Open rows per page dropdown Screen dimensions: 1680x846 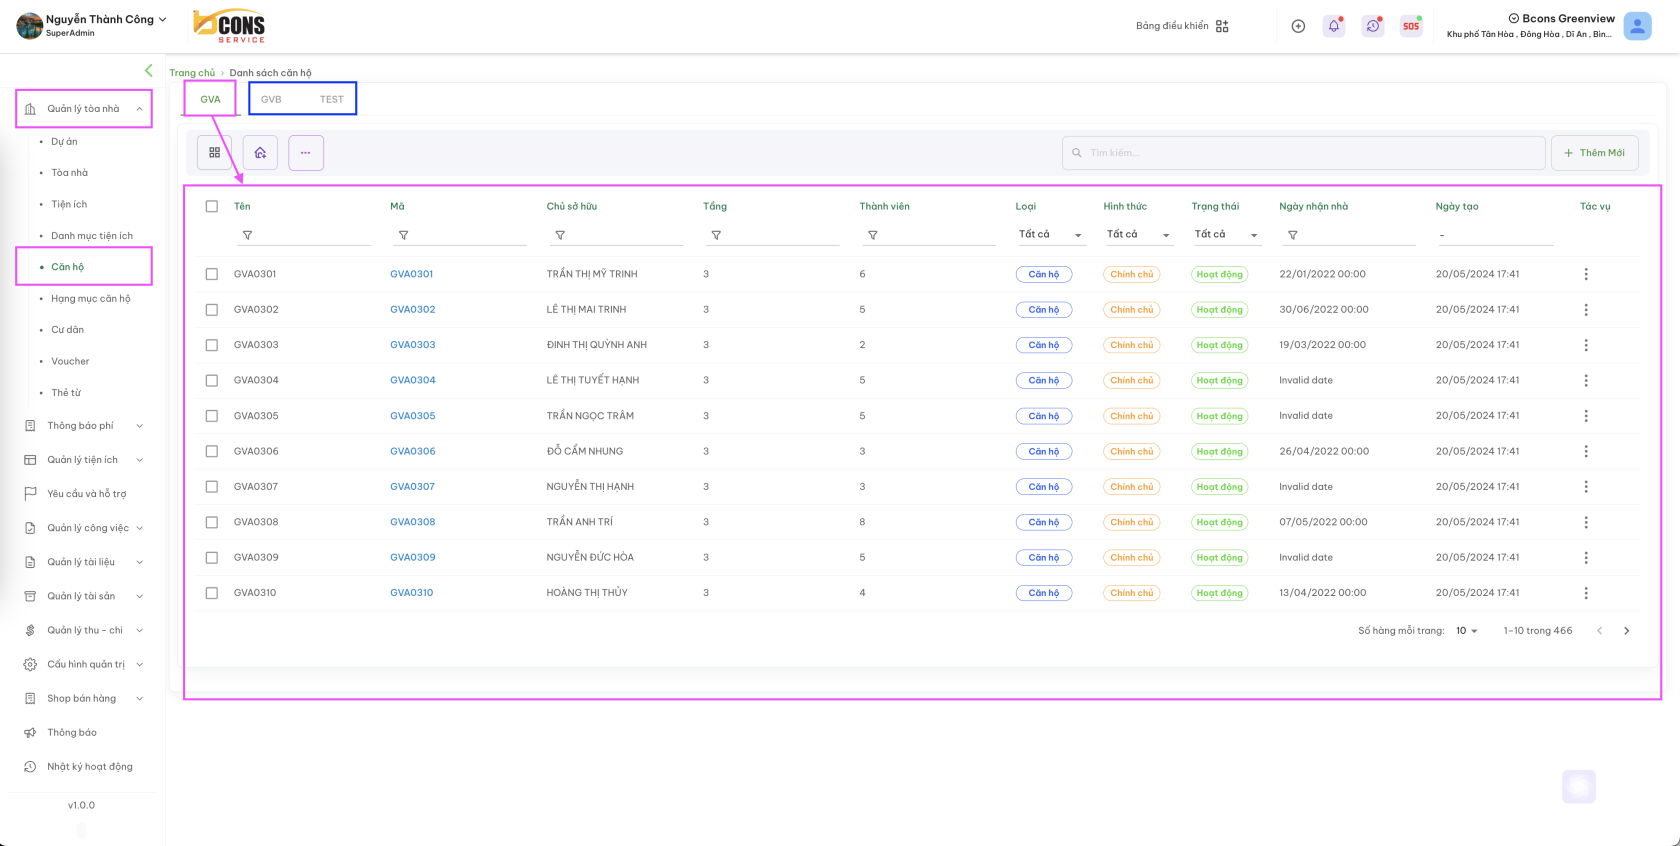(1467, 631)
